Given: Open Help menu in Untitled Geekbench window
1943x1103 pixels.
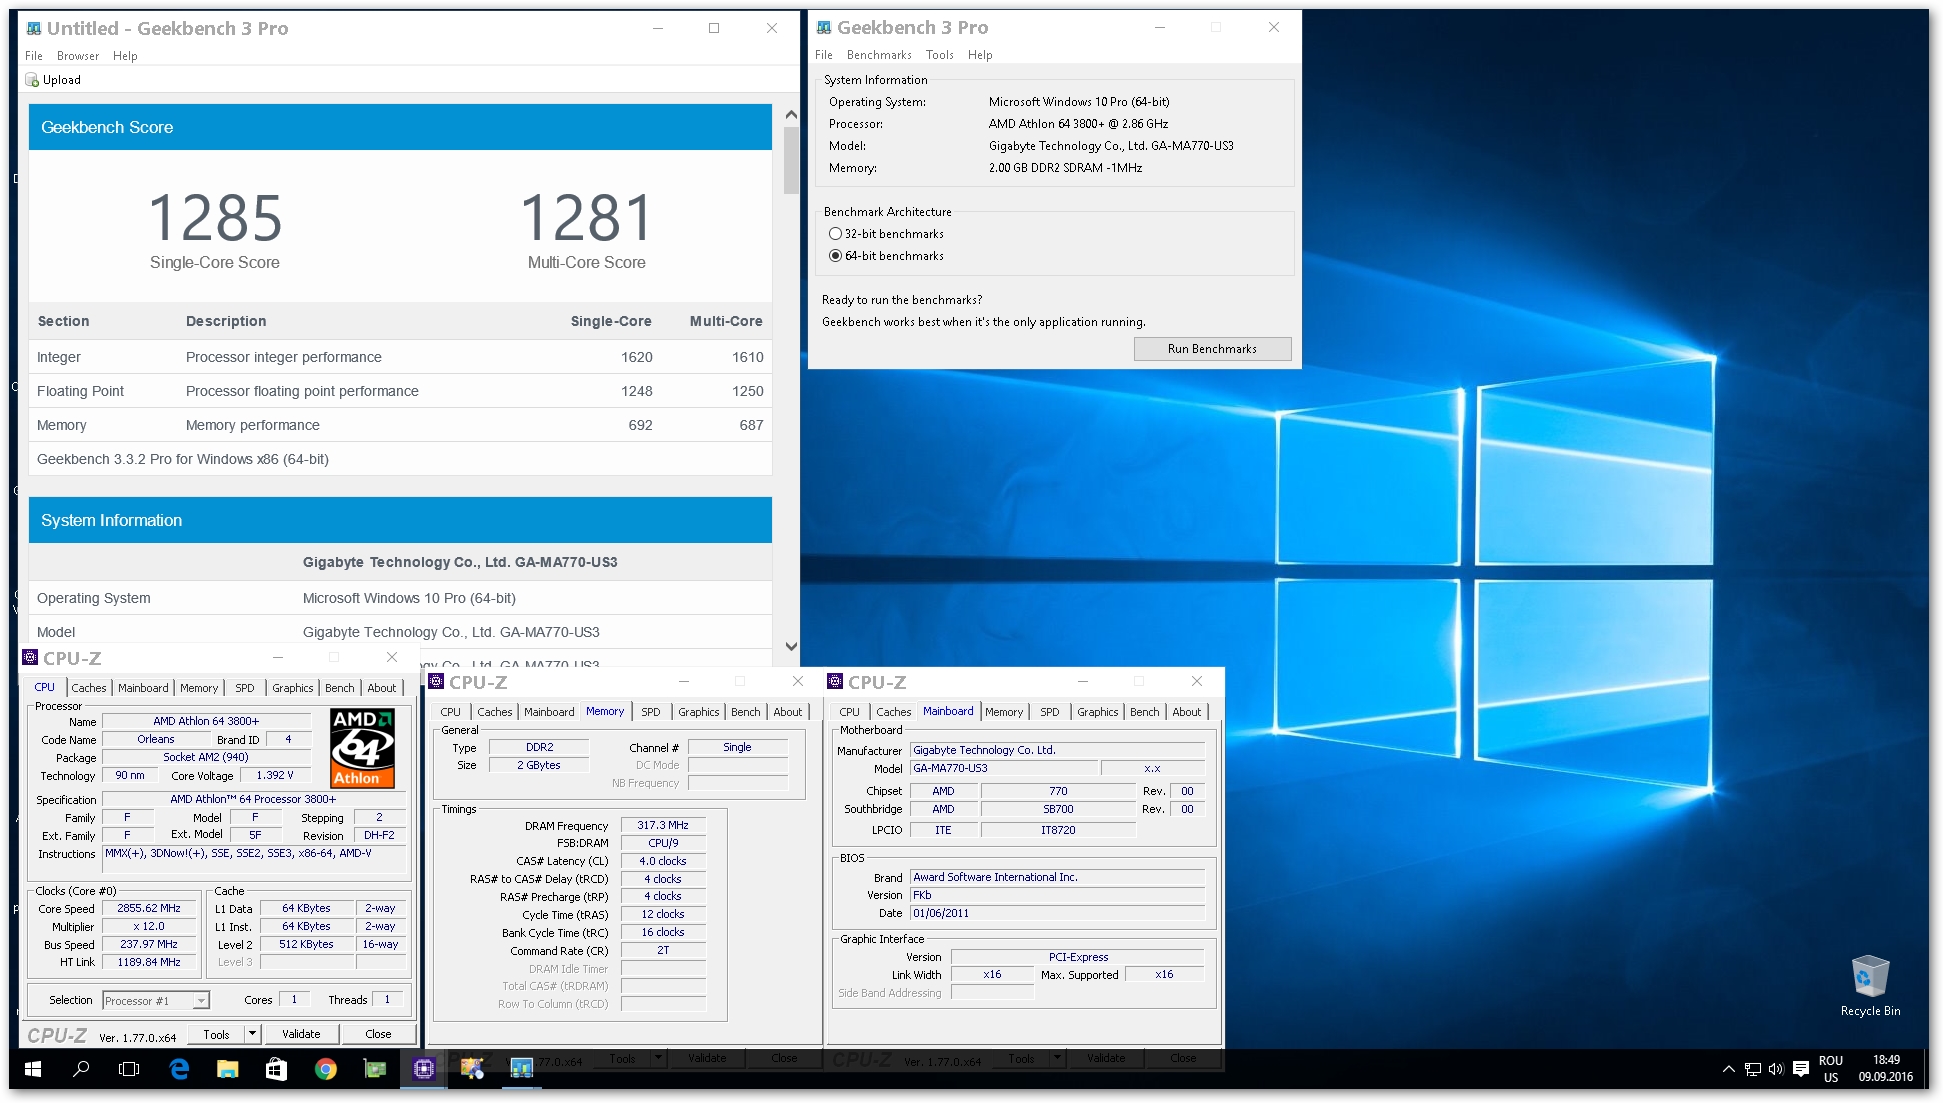Looking at the screenshot, I should coord(125,56).
